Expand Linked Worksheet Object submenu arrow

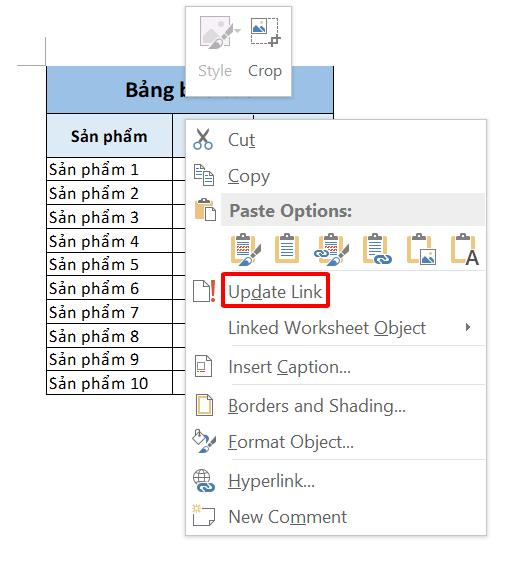pyautogui.click(x=468, y=327)
